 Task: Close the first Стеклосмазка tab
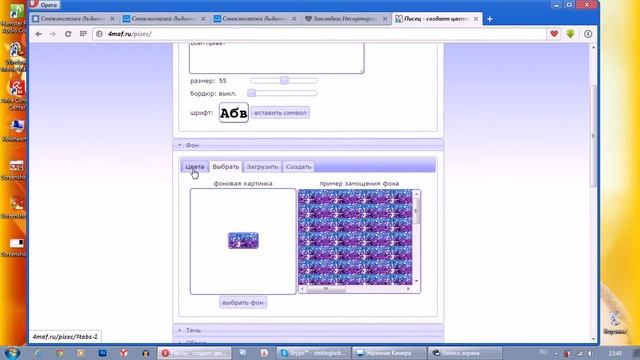[x=112, y=19]
